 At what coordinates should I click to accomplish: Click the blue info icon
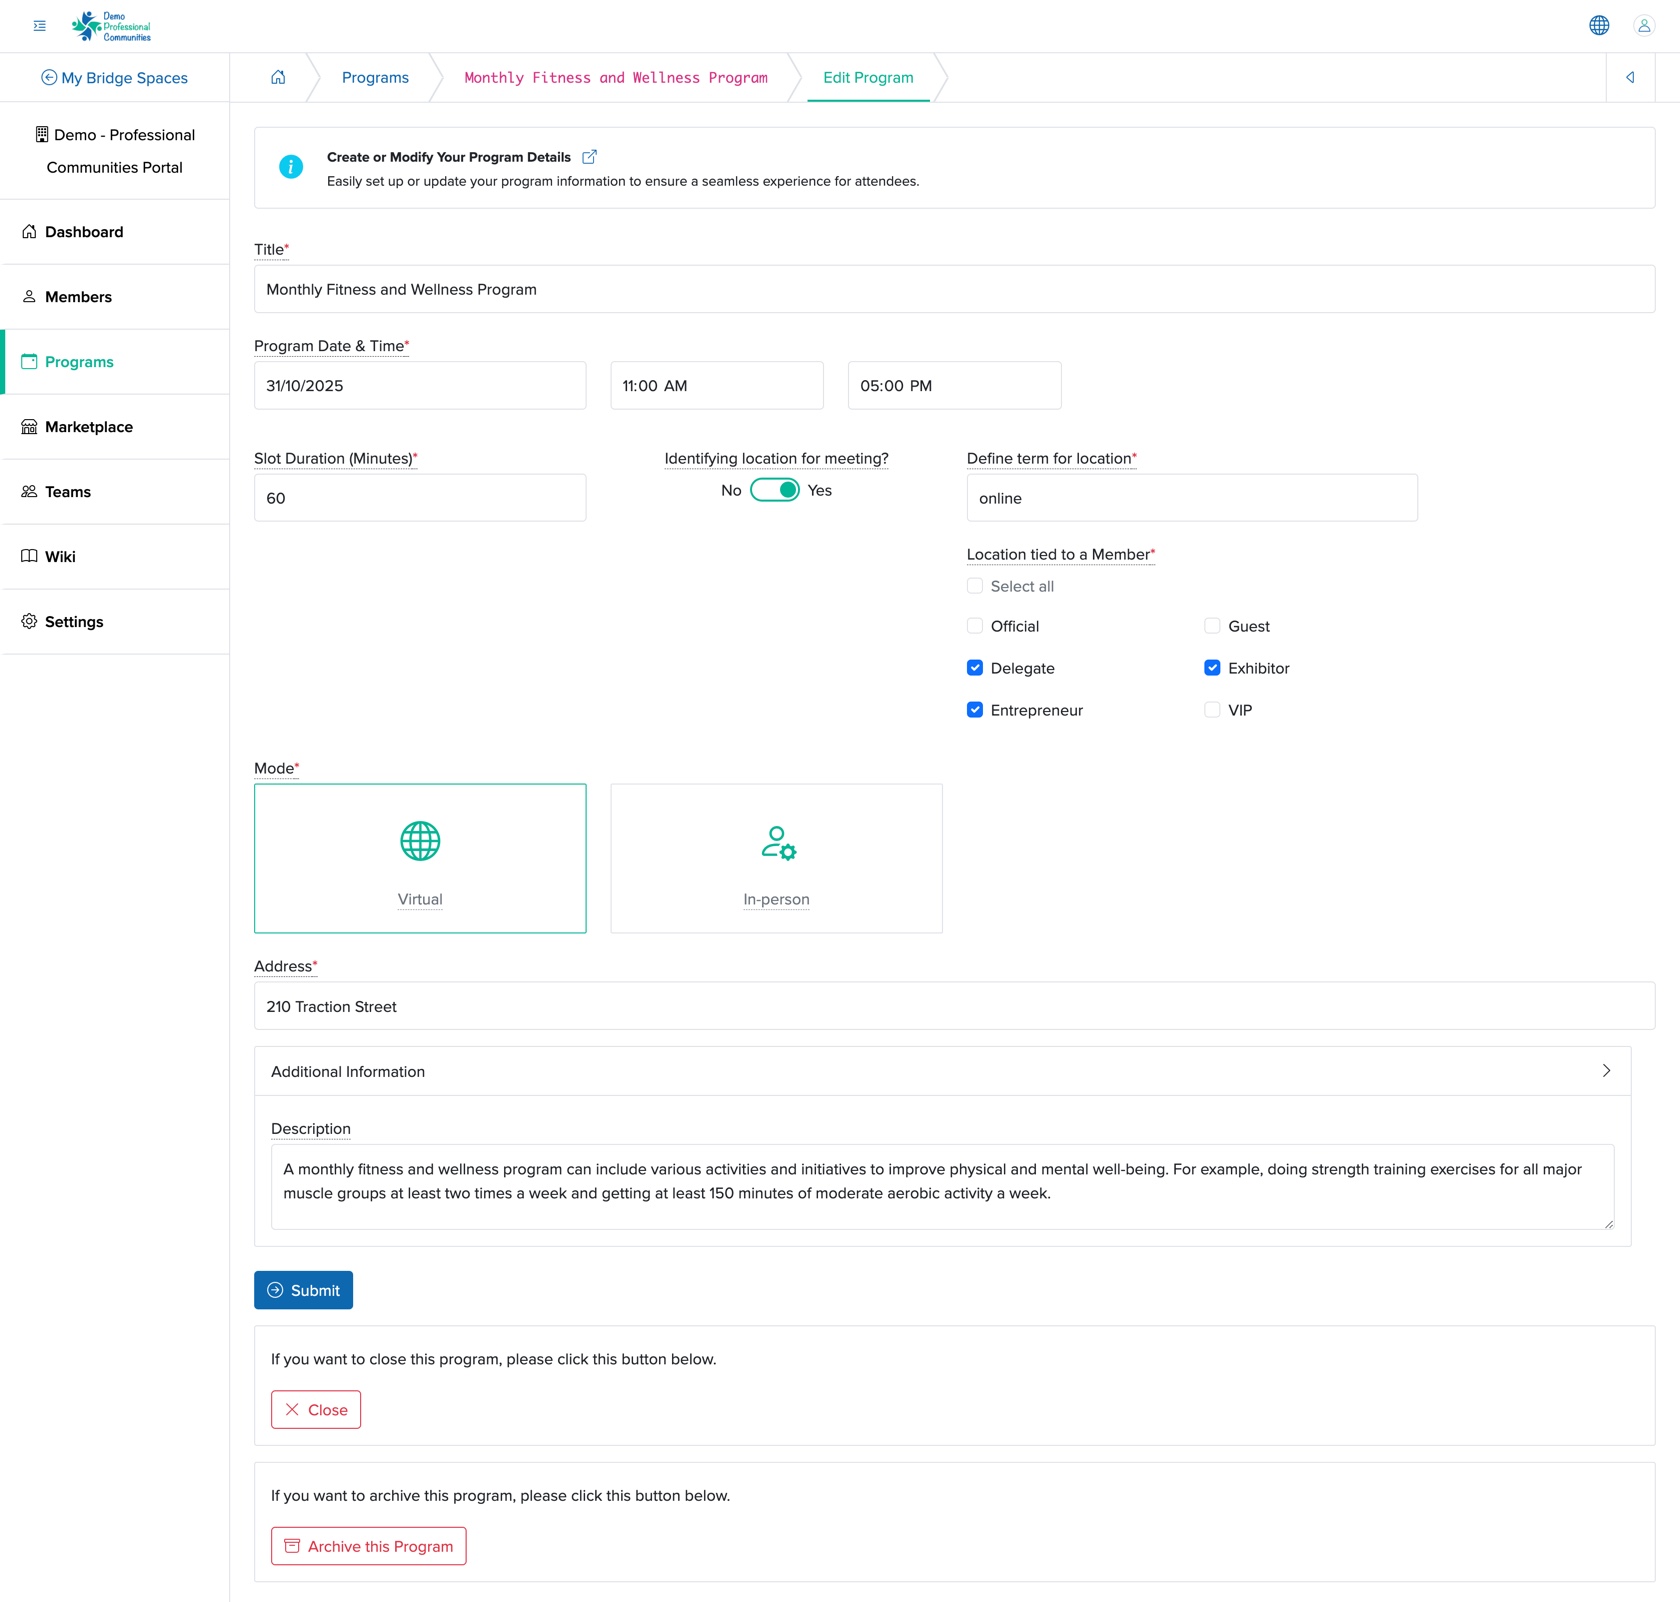(x=291, y=167)
